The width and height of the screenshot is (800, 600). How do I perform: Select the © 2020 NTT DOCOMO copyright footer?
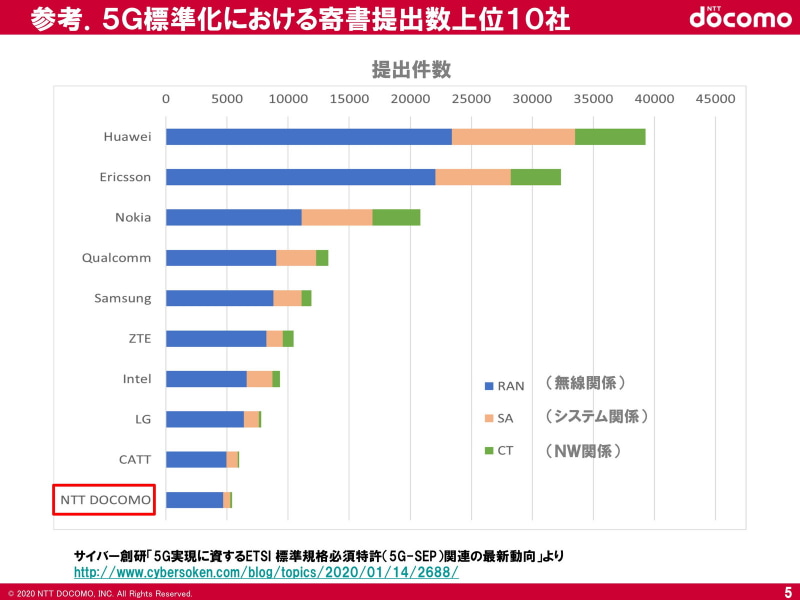100,594
